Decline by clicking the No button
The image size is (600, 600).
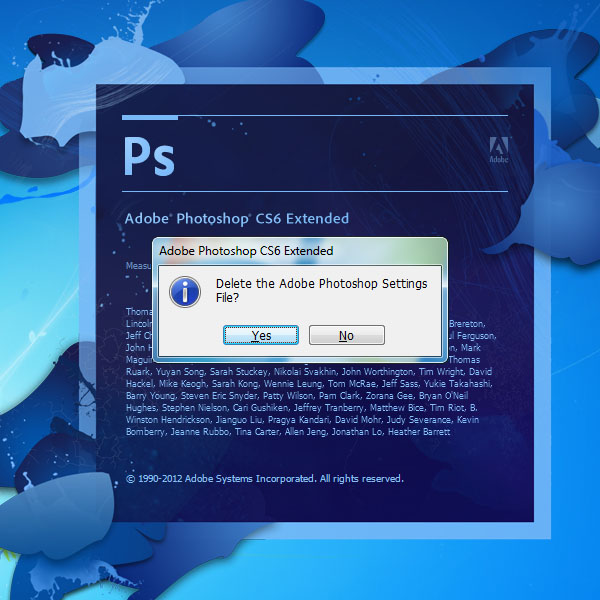pos(347,335)
